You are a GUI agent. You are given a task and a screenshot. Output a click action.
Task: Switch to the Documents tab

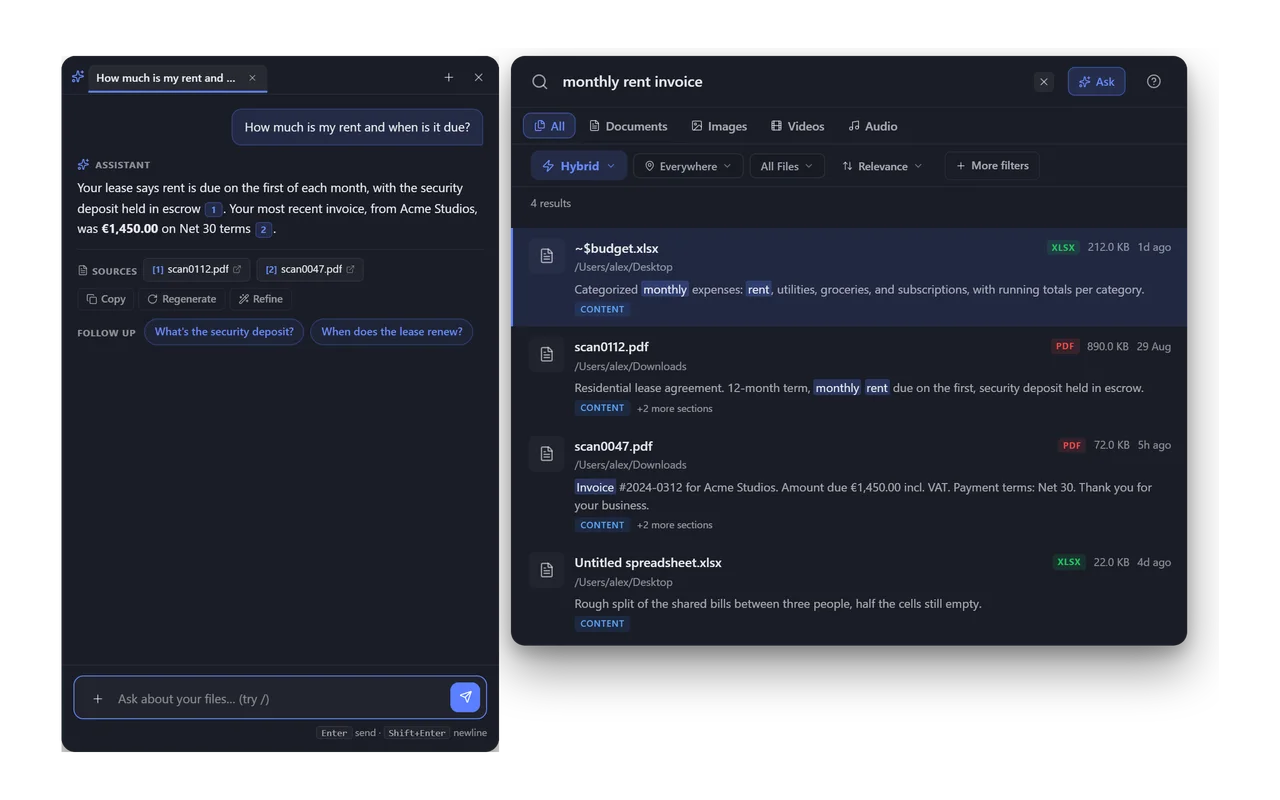coord(628,126)
